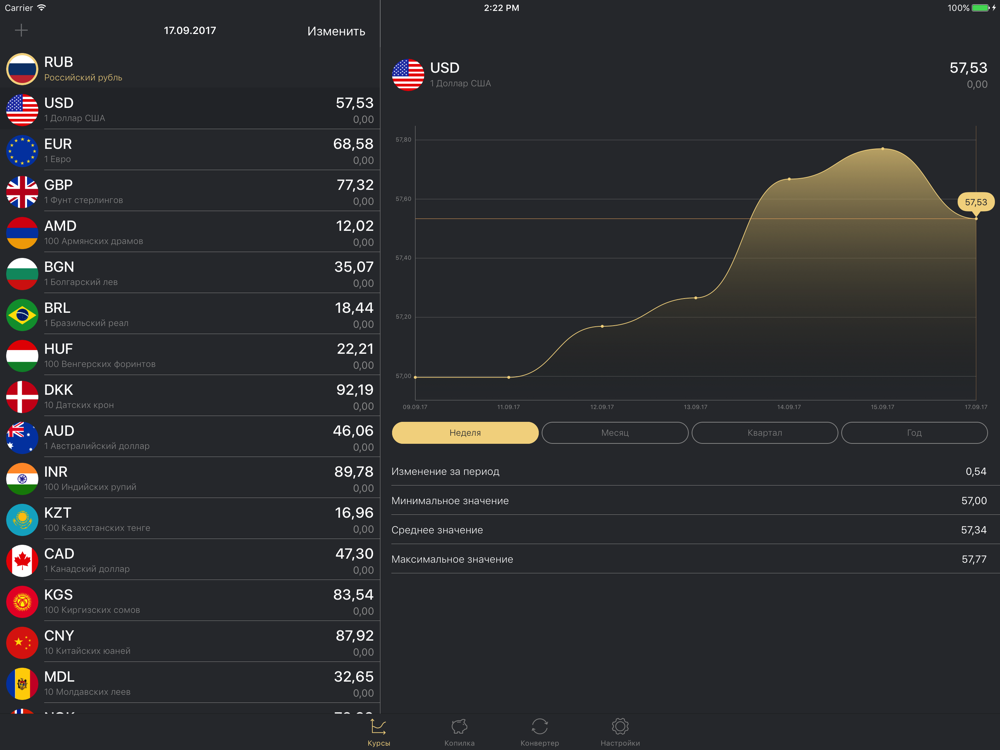
Task: Select the DKK rate 92,19
Action: coord(355,390)
